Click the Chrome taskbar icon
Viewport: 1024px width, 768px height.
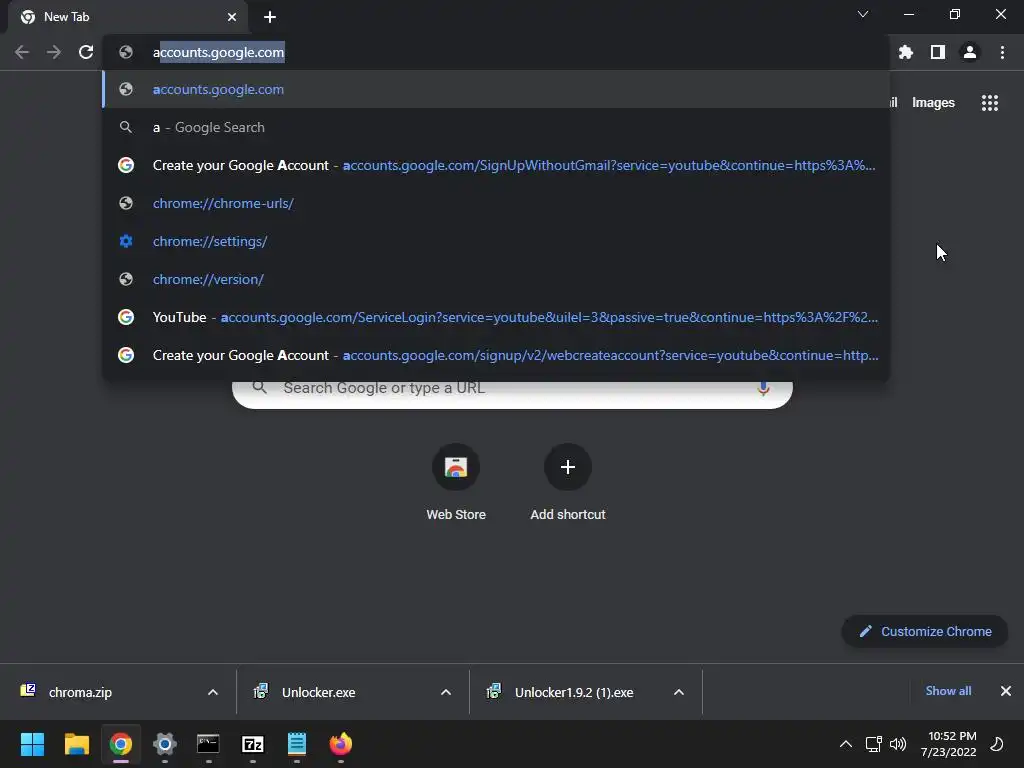[121, 744]
